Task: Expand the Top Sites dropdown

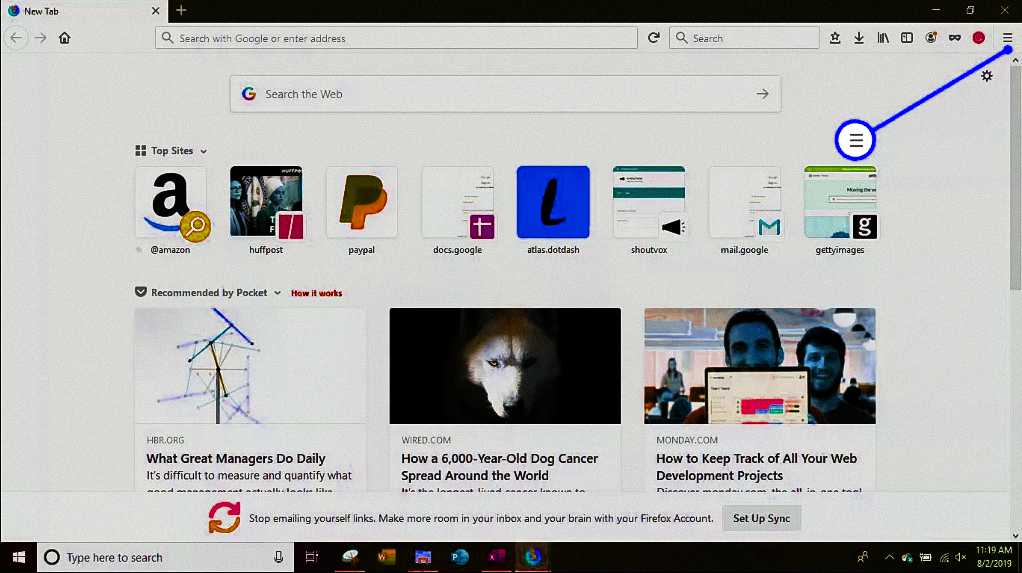Action: (203, 151)
